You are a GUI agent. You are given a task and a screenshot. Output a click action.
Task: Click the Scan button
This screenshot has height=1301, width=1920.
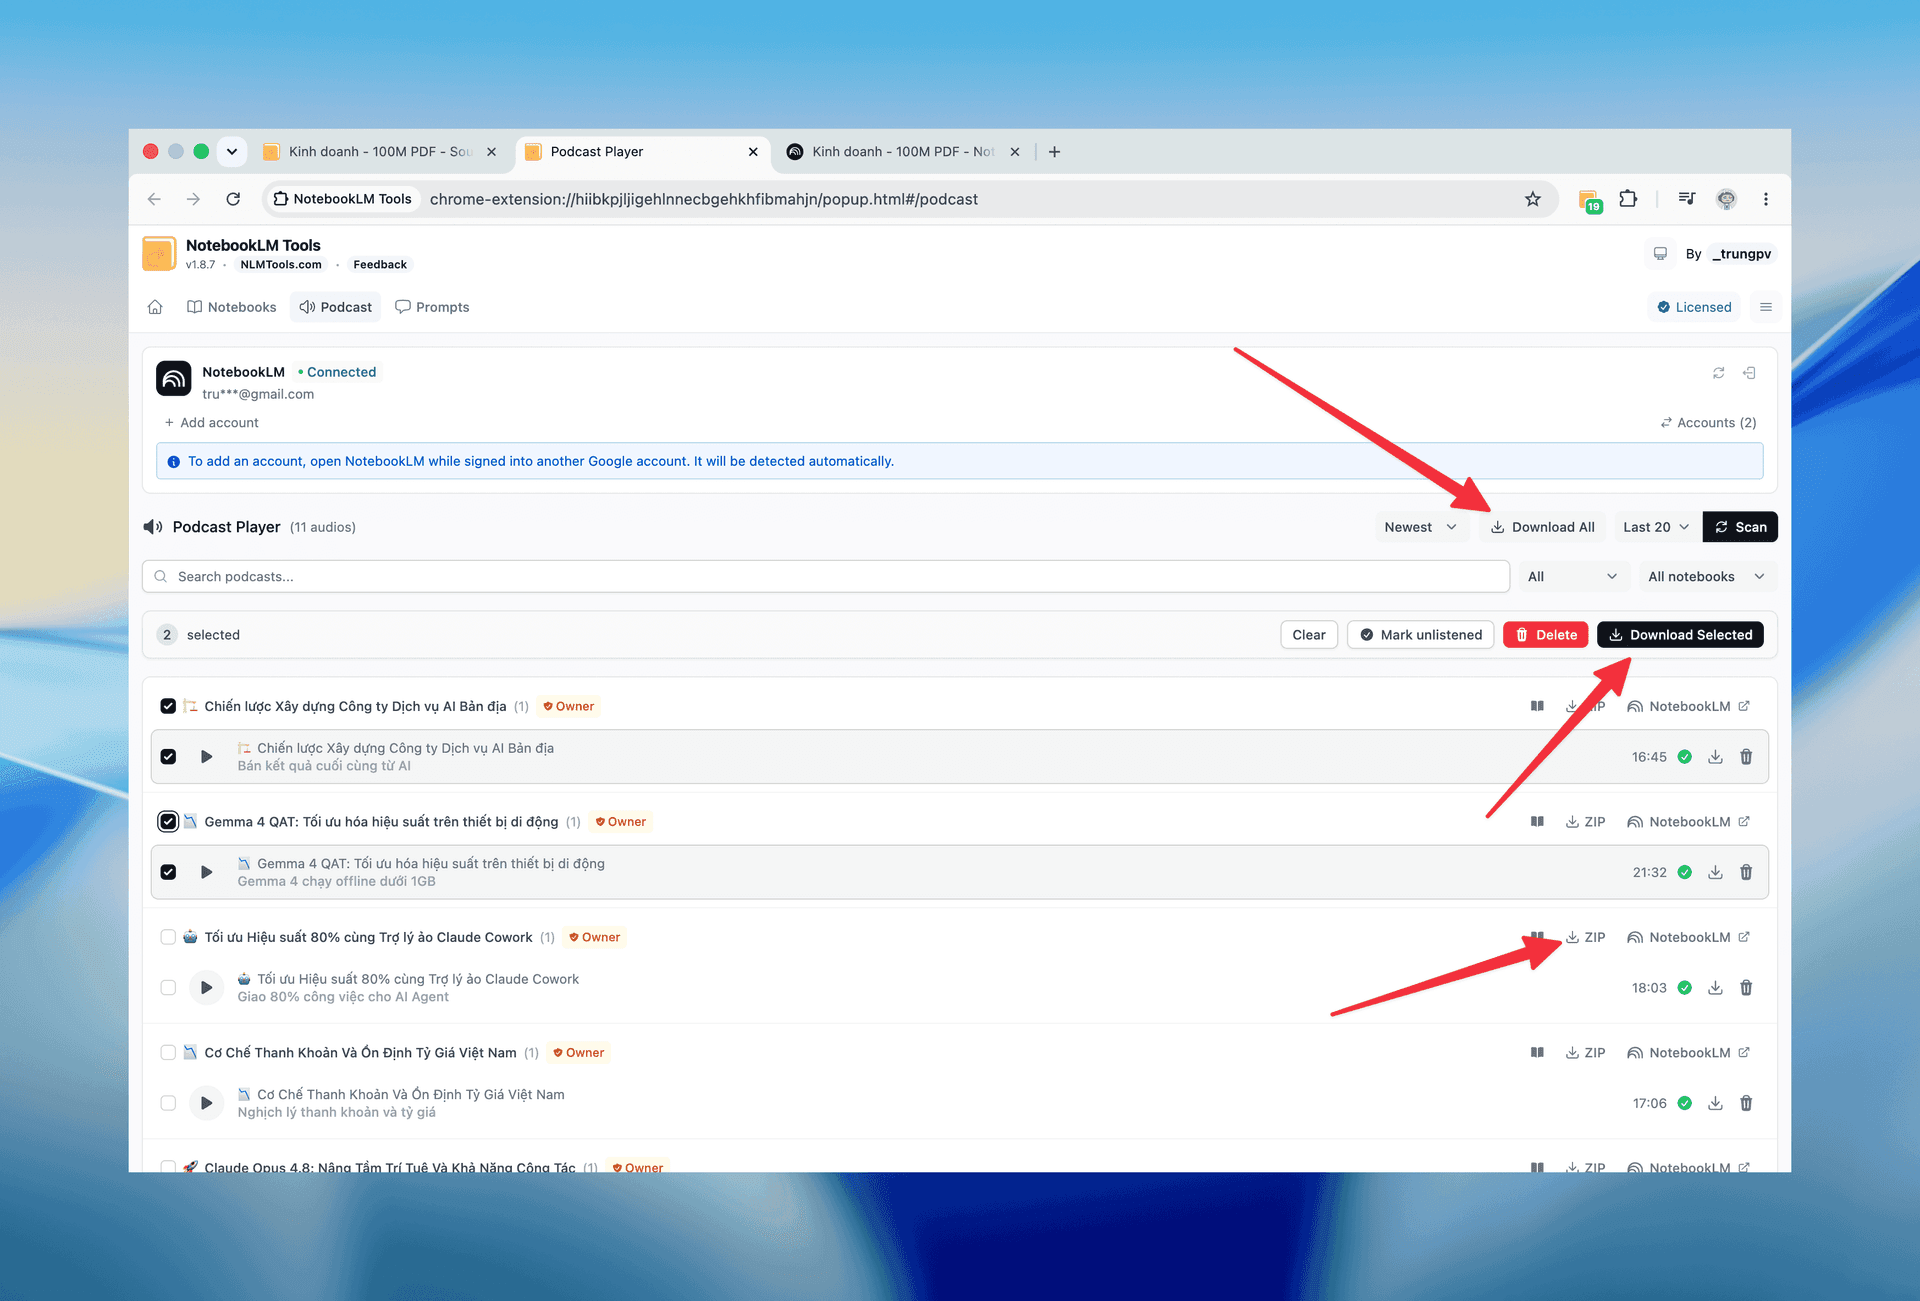[x=1741, y=527]
